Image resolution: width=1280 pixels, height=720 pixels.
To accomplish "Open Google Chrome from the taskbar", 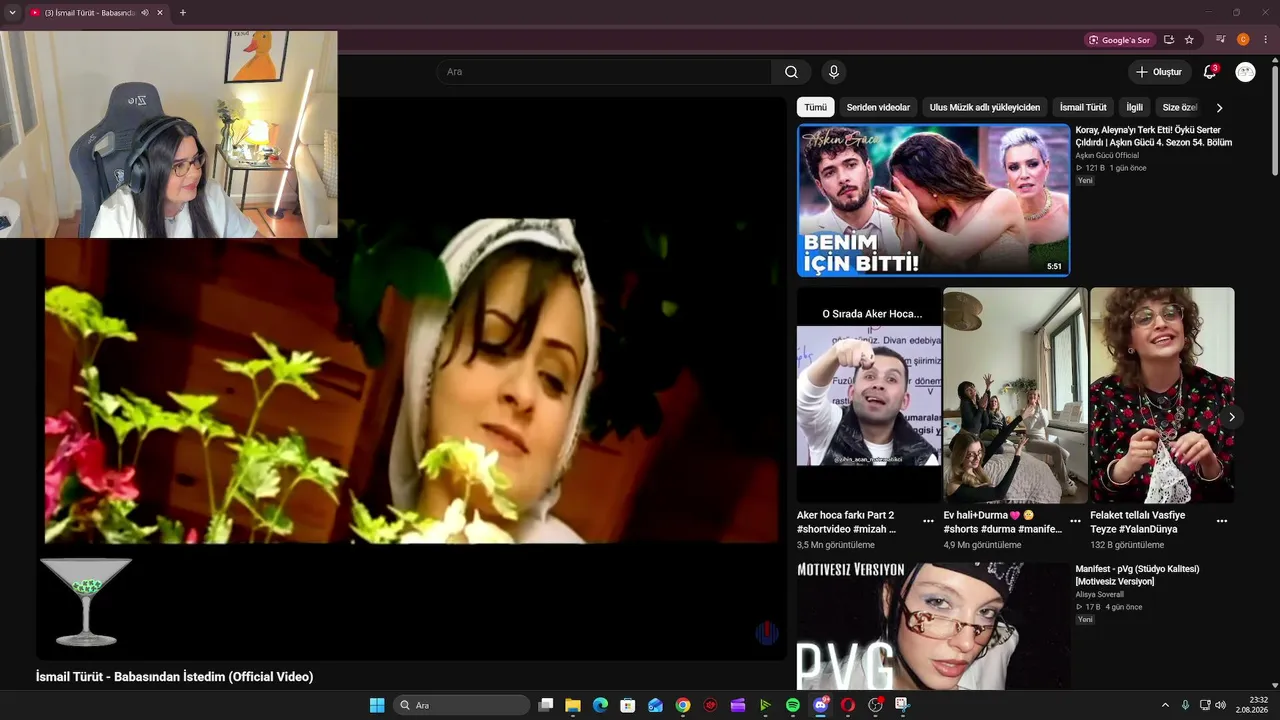I will [683, 705].
